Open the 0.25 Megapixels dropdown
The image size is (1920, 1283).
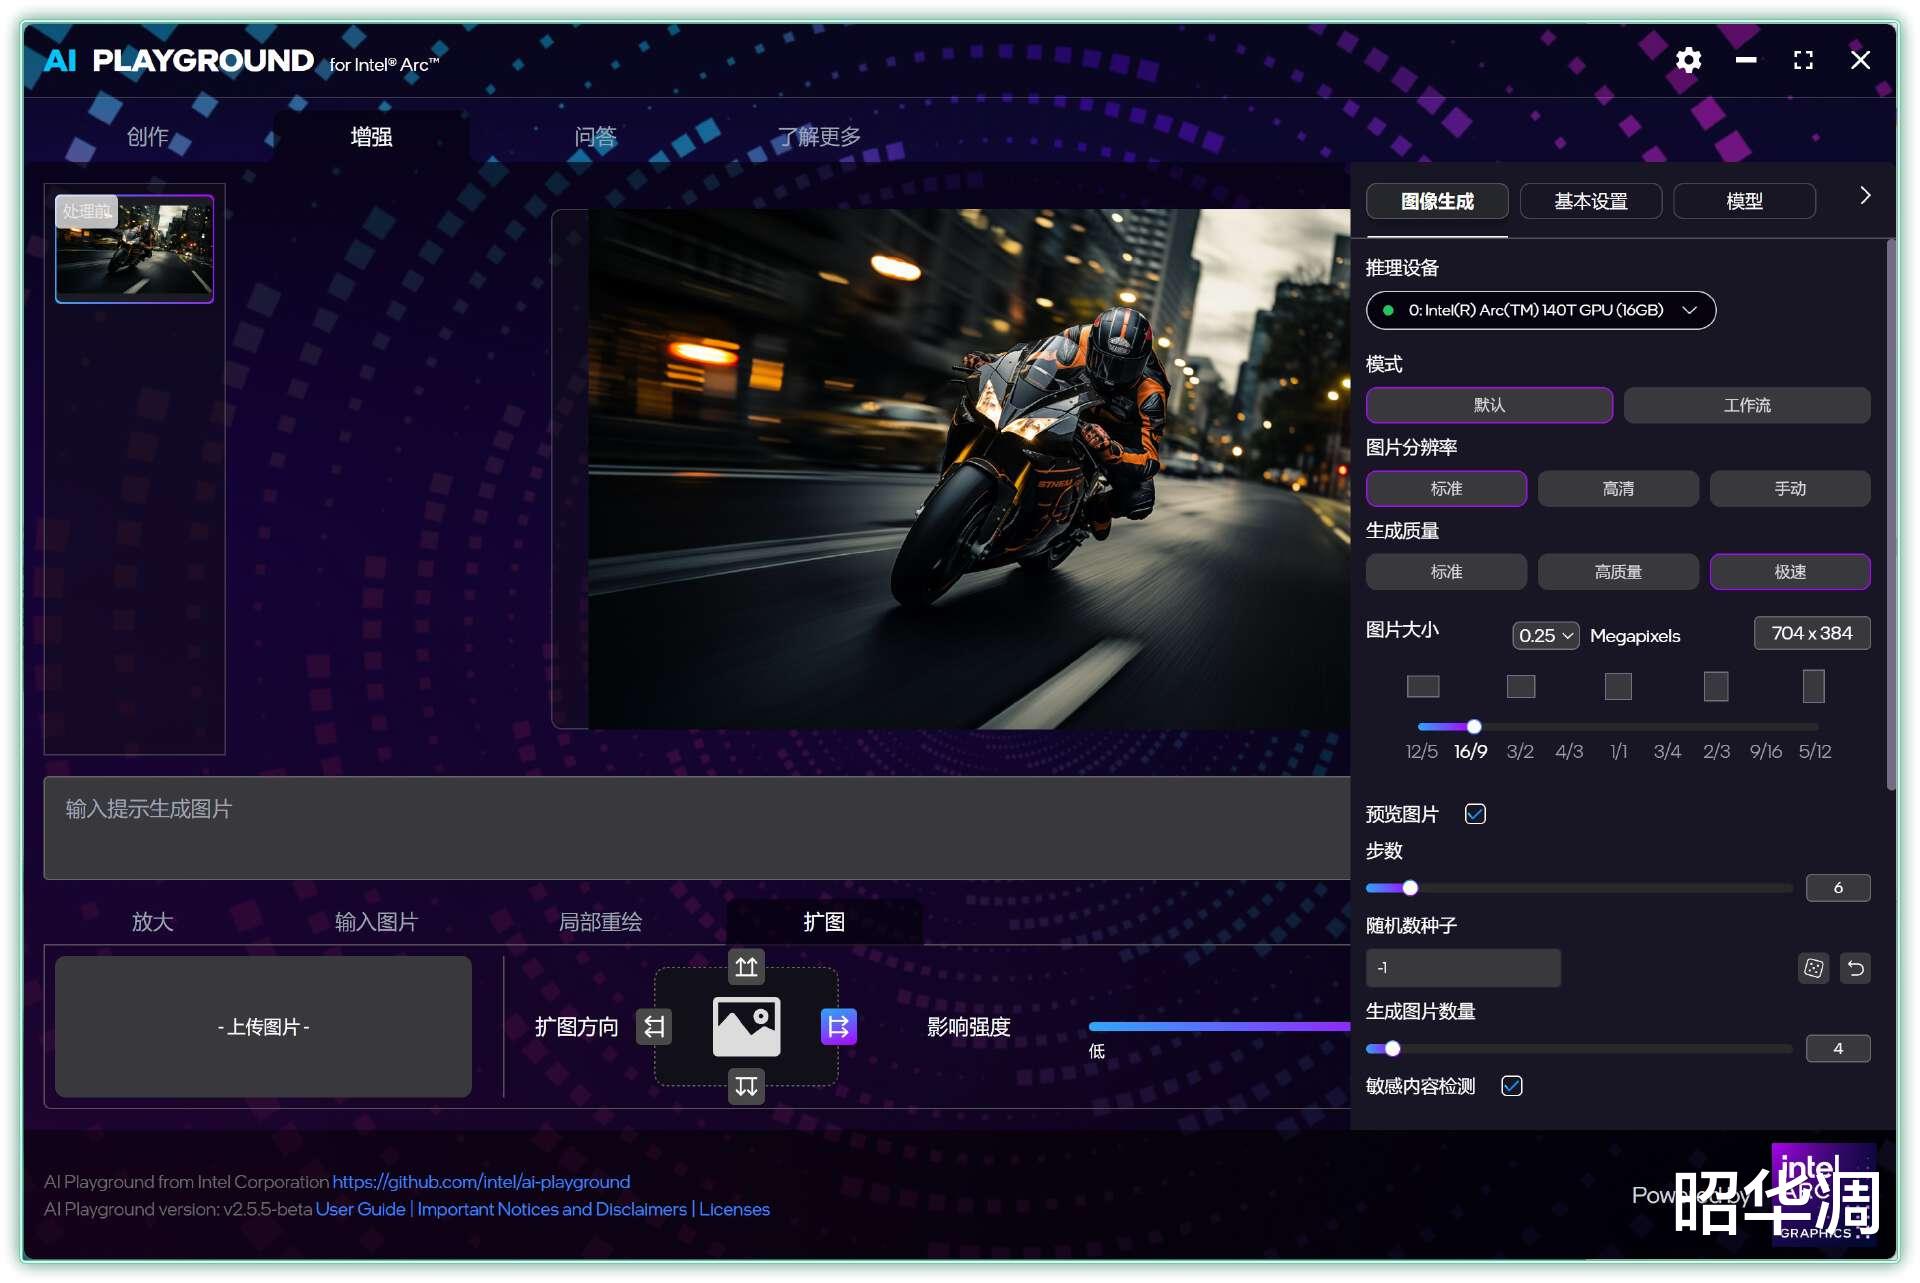click(1545, 635)
